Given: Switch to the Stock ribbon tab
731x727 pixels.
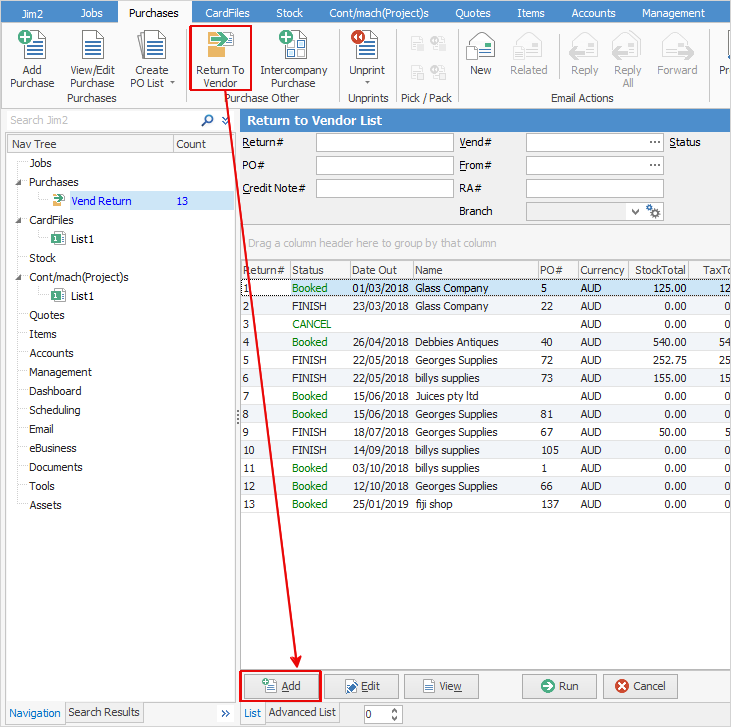Looking at the screenshot, I should pyautogui.click(x=289, y=13).
